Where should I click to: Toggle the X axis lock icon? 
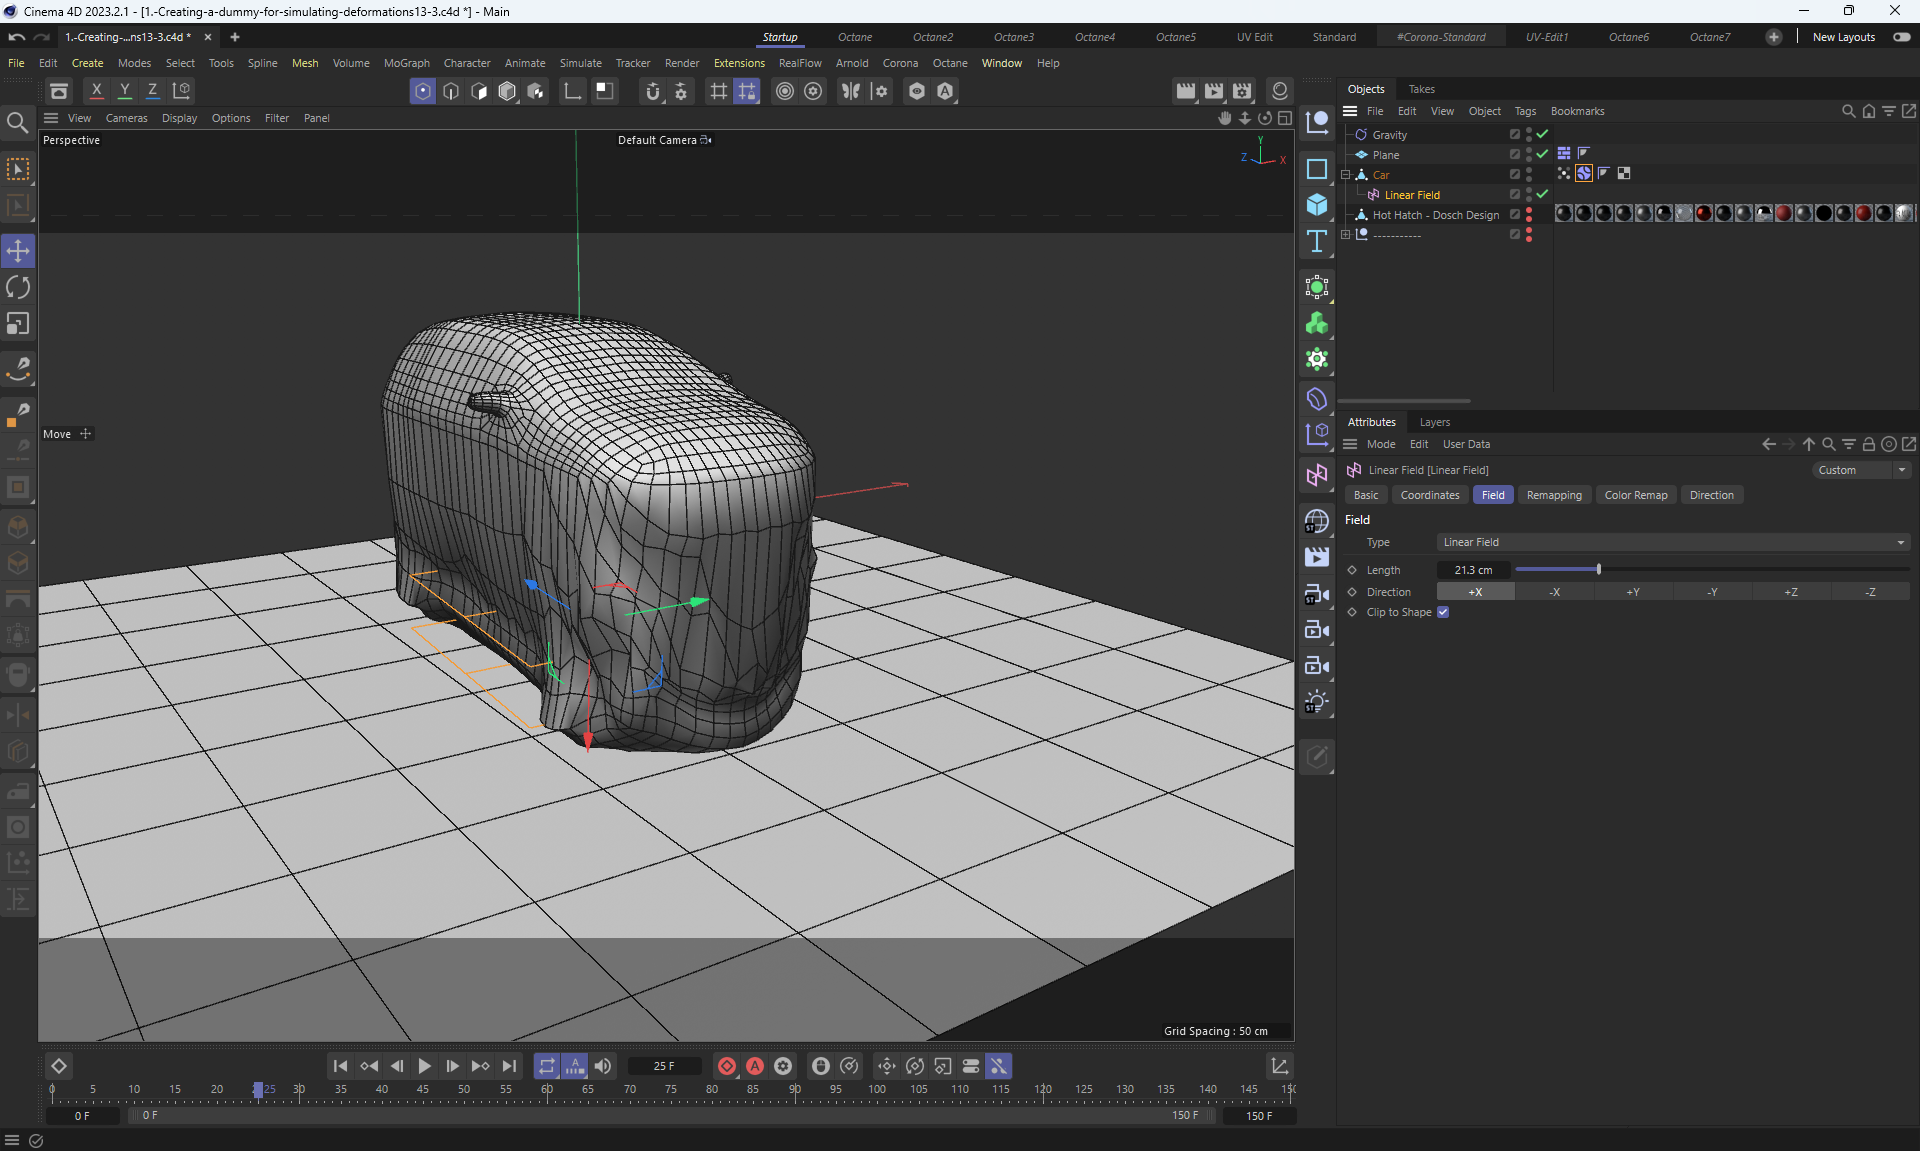96,91
